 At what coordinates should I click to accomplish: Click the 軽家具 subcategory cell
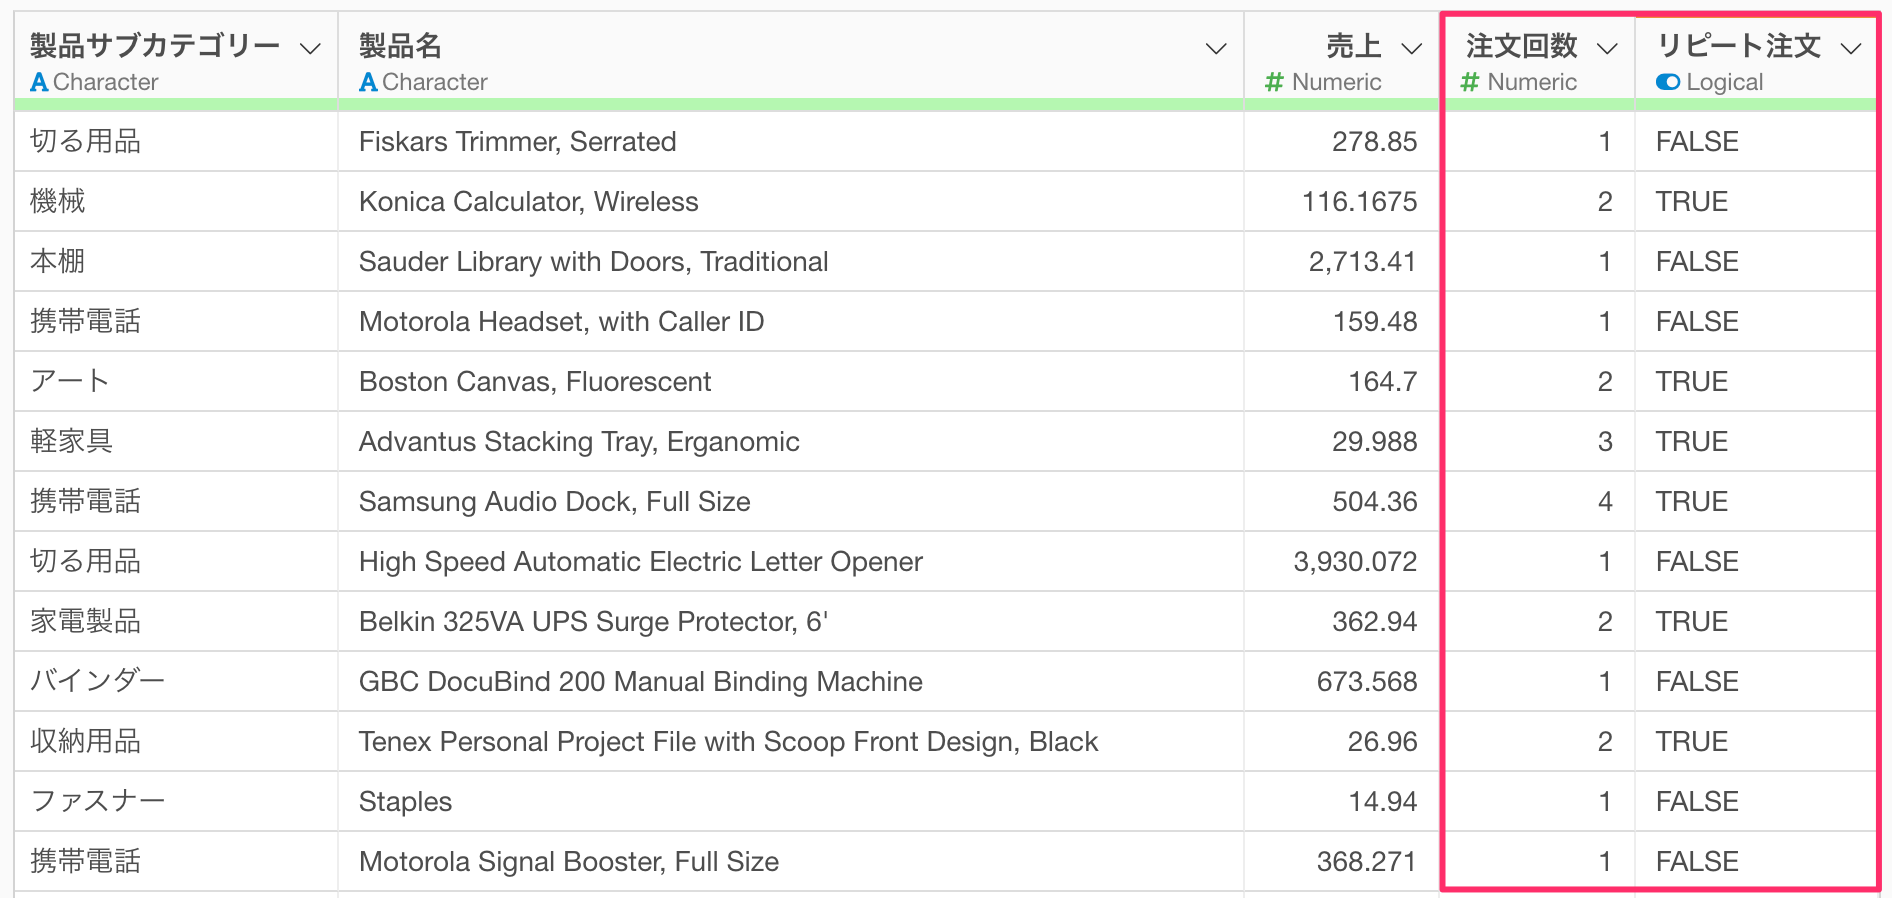coord(176,442)
